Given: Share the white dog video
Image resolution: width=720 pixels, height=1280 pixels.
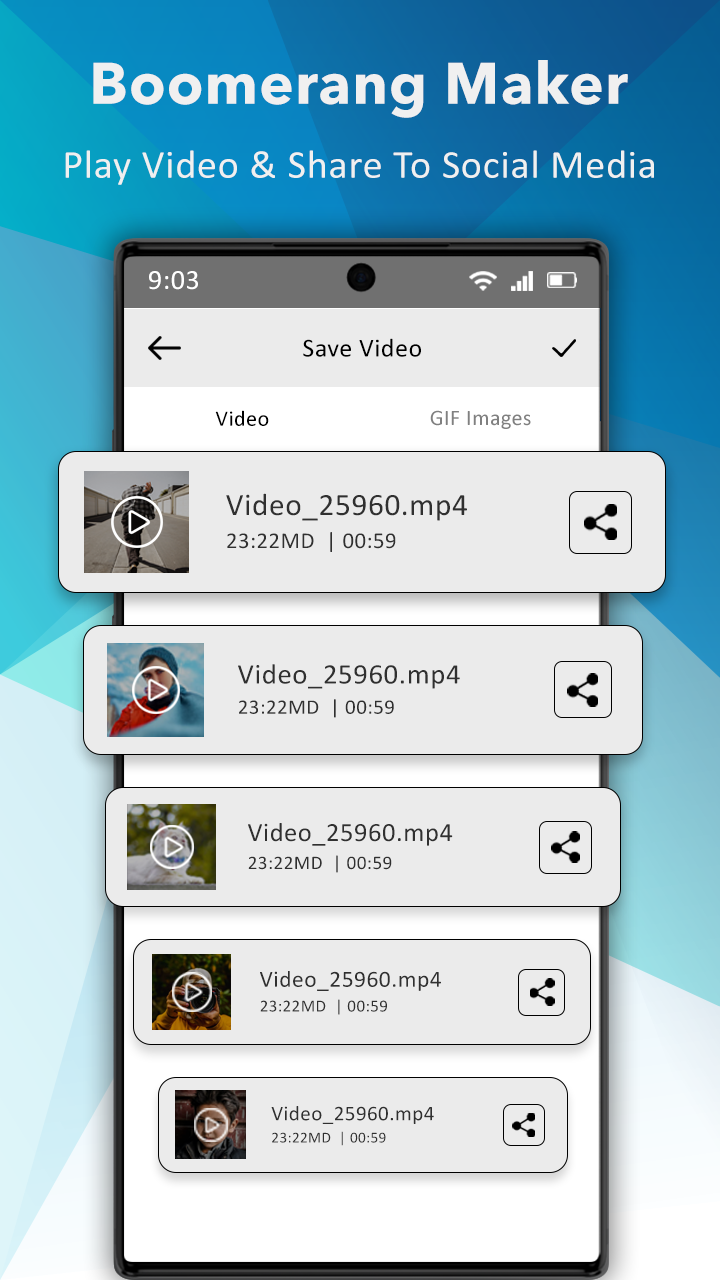Looking at the screenshot, I should [x=565, y=847].
